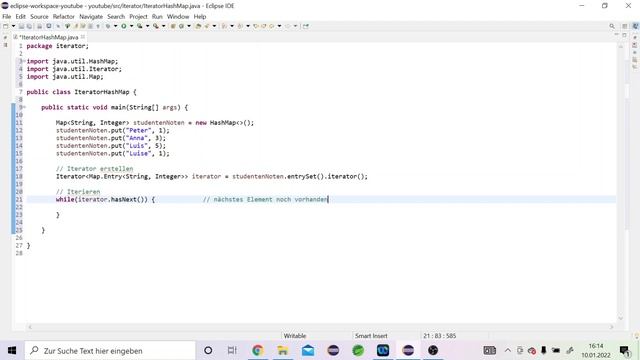Screen dimensions: 640x360
Task: Select the Java perspective button
Action: point(635,26)
